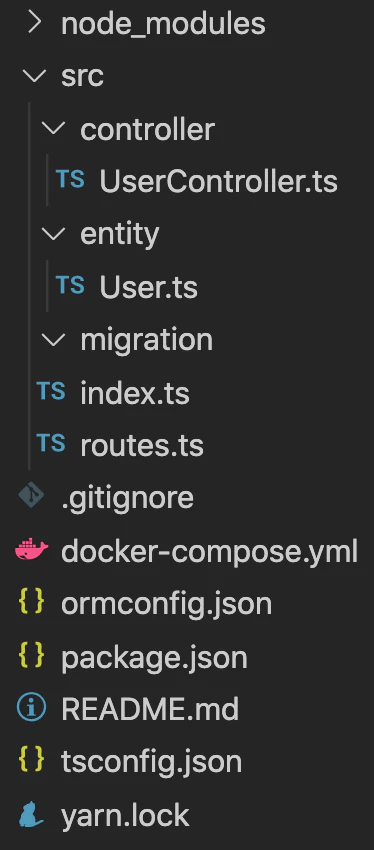The image size is (374, 850).
Task: Click the TS icon next to User.ts
Action: coord(70,285)
